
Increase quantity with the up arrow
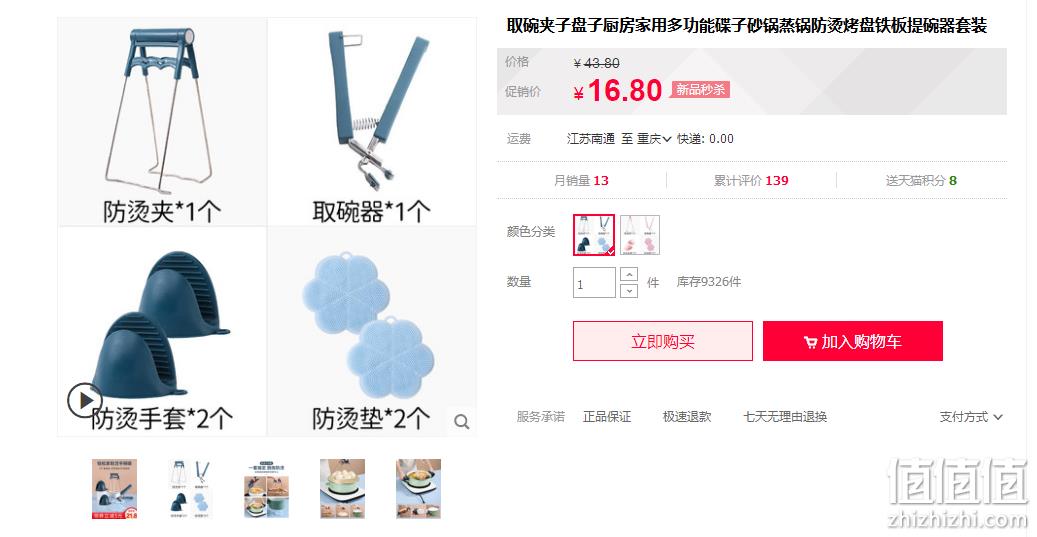(x=629, y=274)
